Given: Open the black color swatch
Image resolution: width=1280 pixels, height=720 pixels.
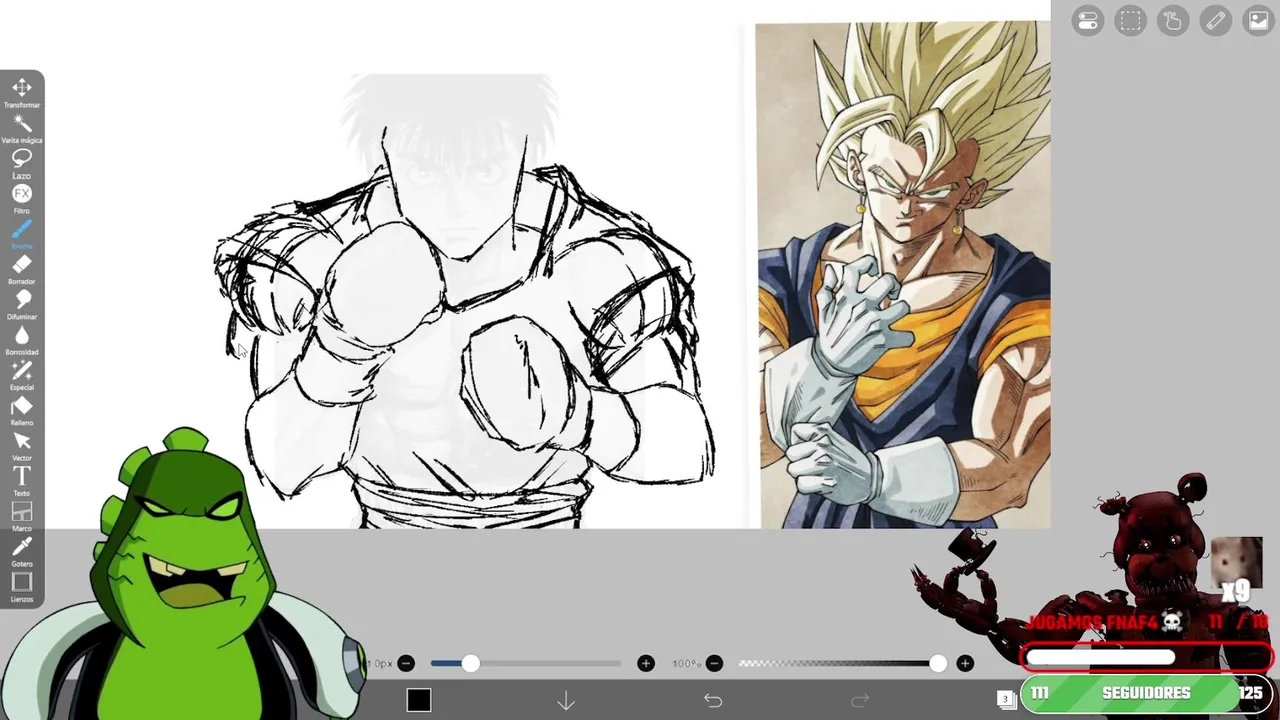Looking at the screenshot, I should [419, 700].
